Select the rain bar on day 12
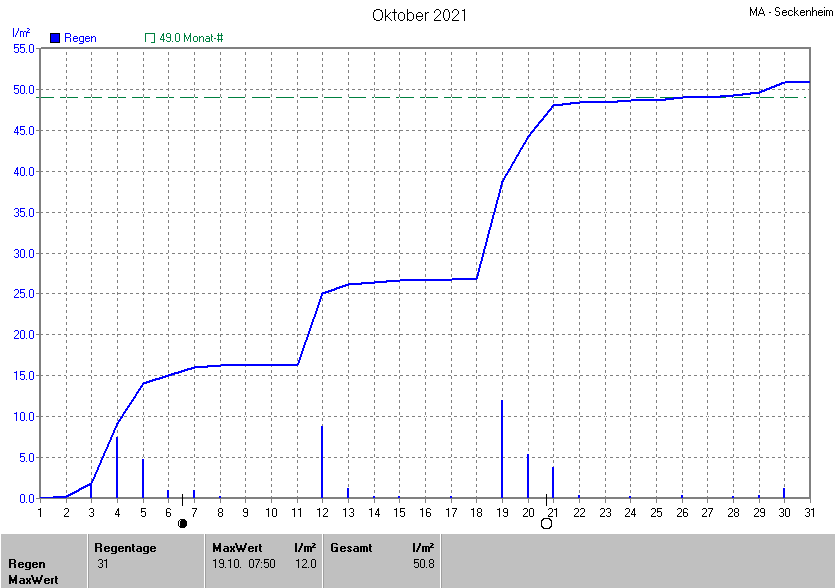Viewport: 835px width, 588px height. pyautogui.click(x=322, y=462)
